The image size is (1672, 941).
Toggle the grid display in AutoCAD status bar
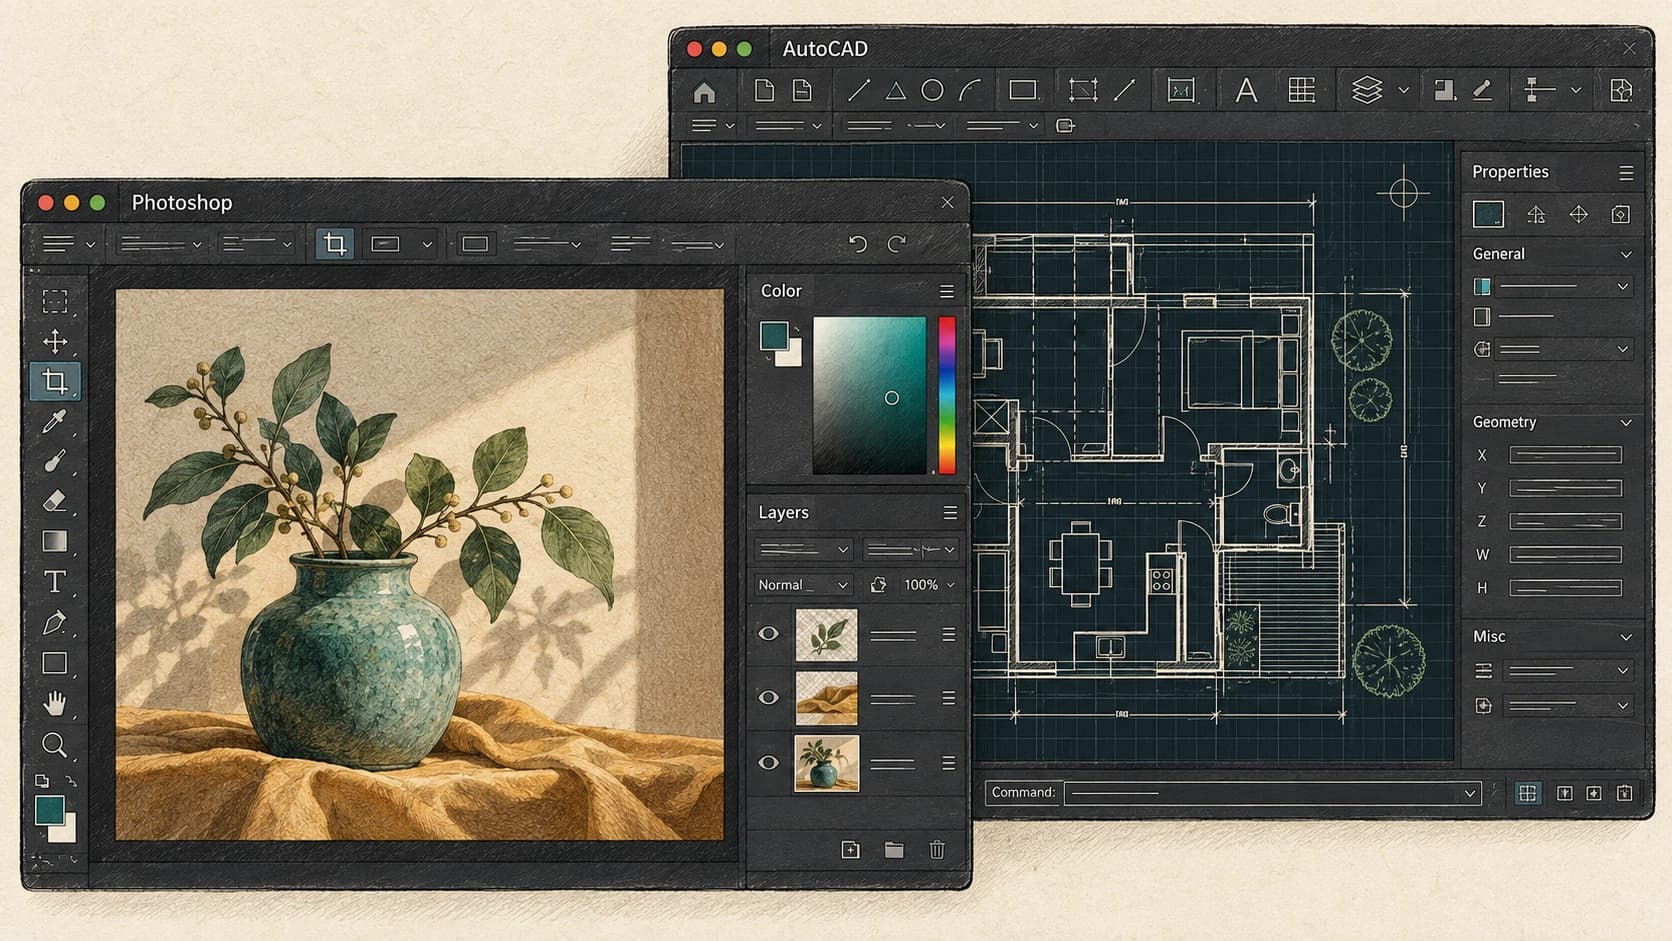(1528, 793)
